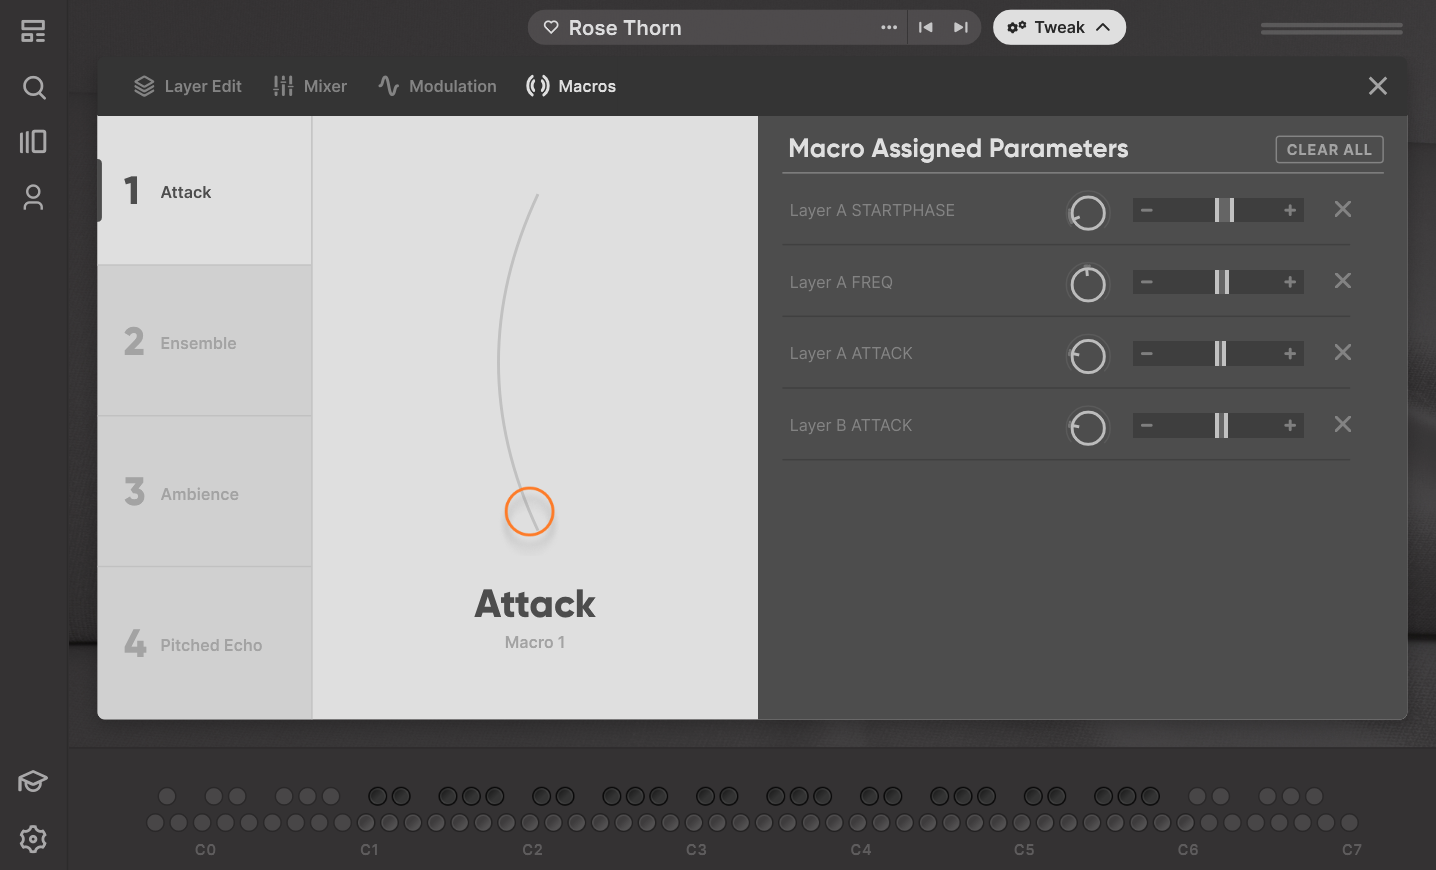Screen dimensions: 1436x870
Task: Open the Mixer tab
Action: [x=310, y=86]
